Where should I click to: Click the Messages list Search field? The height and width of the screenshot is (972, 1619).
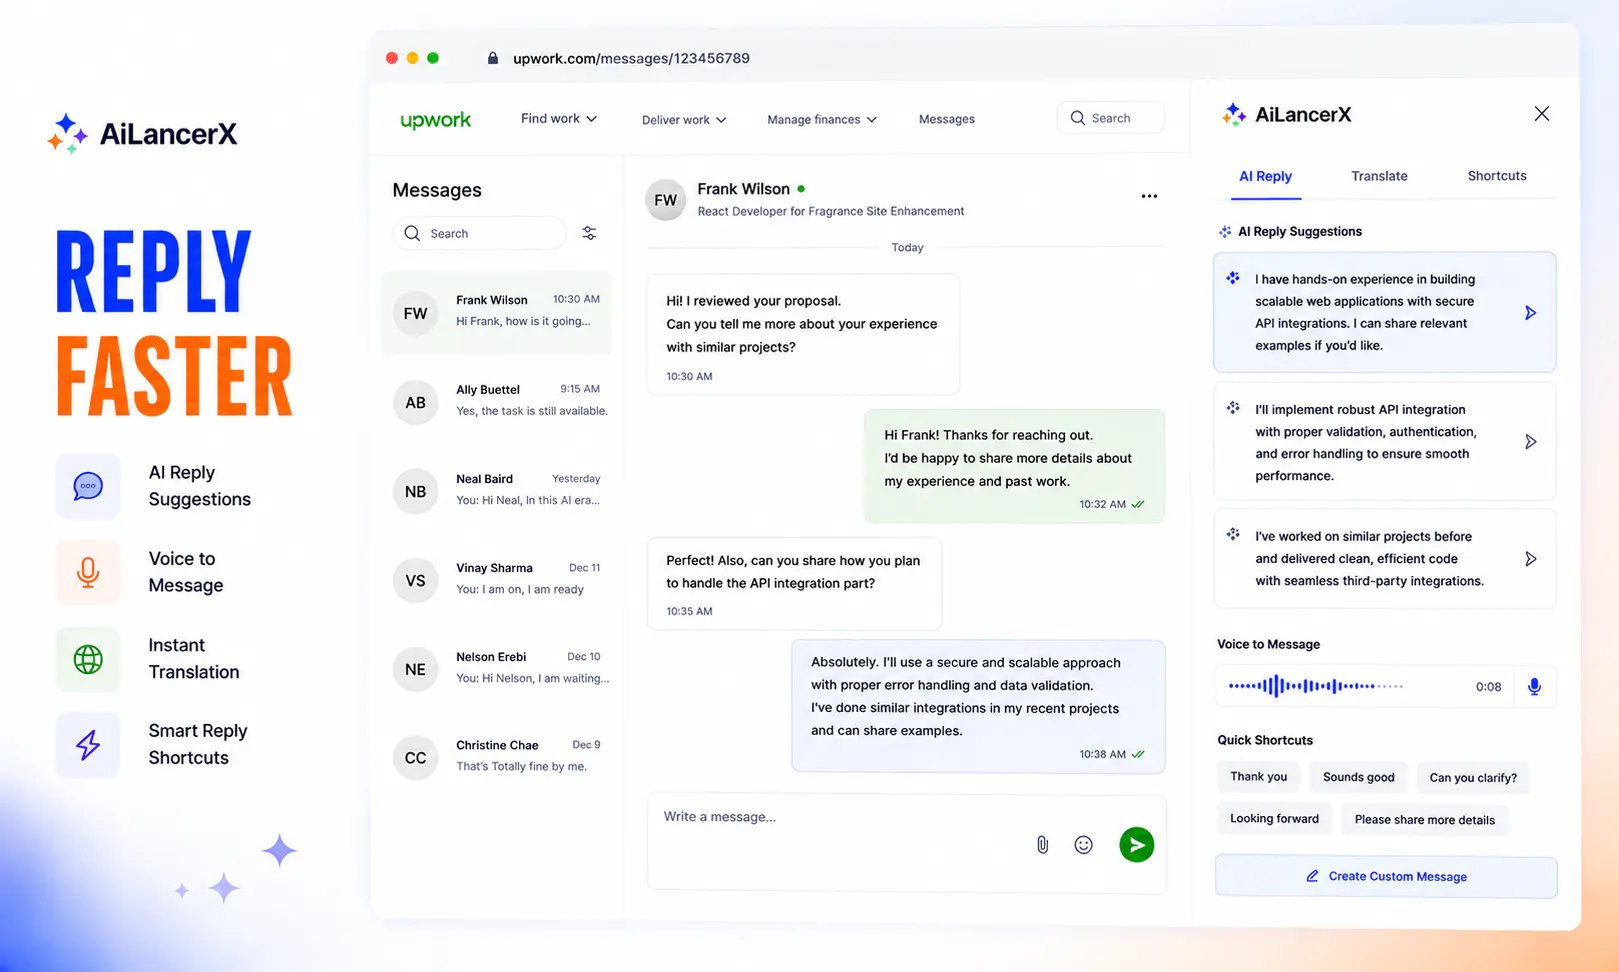click(480, 233)
